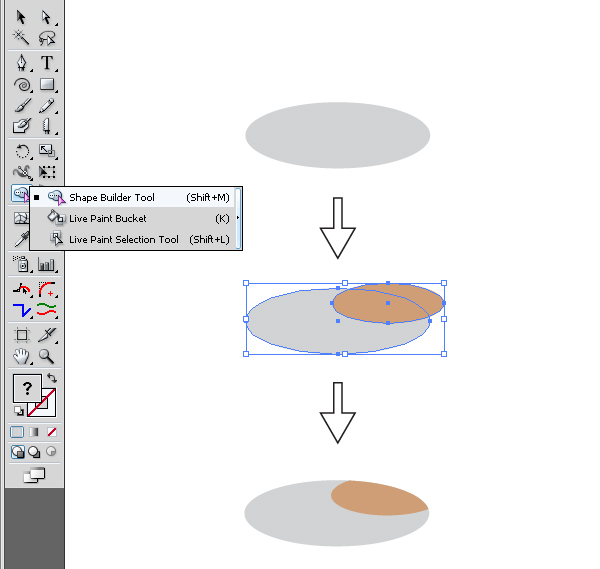The image size is (600, 569).
Task: Select the Knife tool
Action: pyautogui.click(x=46, y=126)
